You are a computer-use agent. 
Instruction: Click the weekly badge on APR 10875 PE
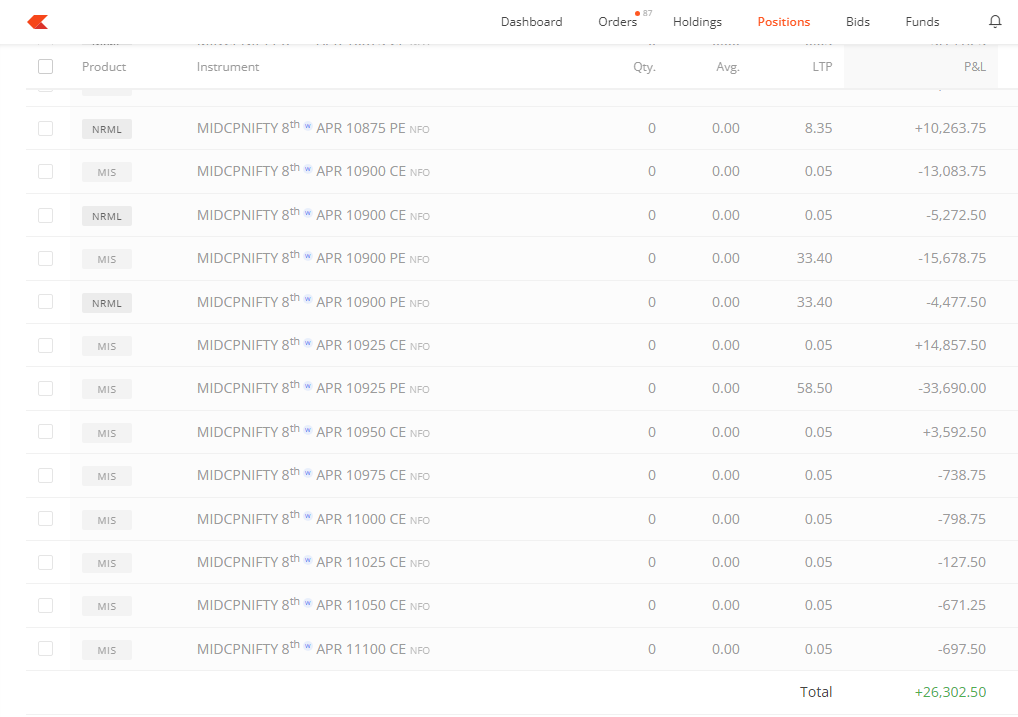pos(308,124)
